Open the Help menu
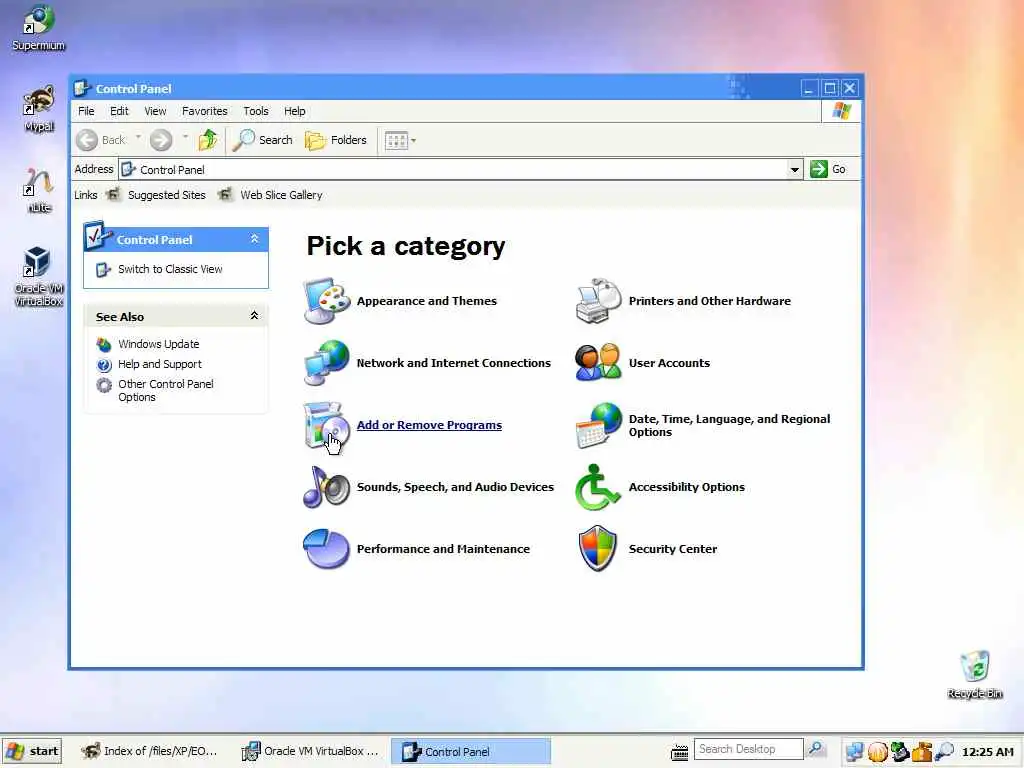 point(295,111)
